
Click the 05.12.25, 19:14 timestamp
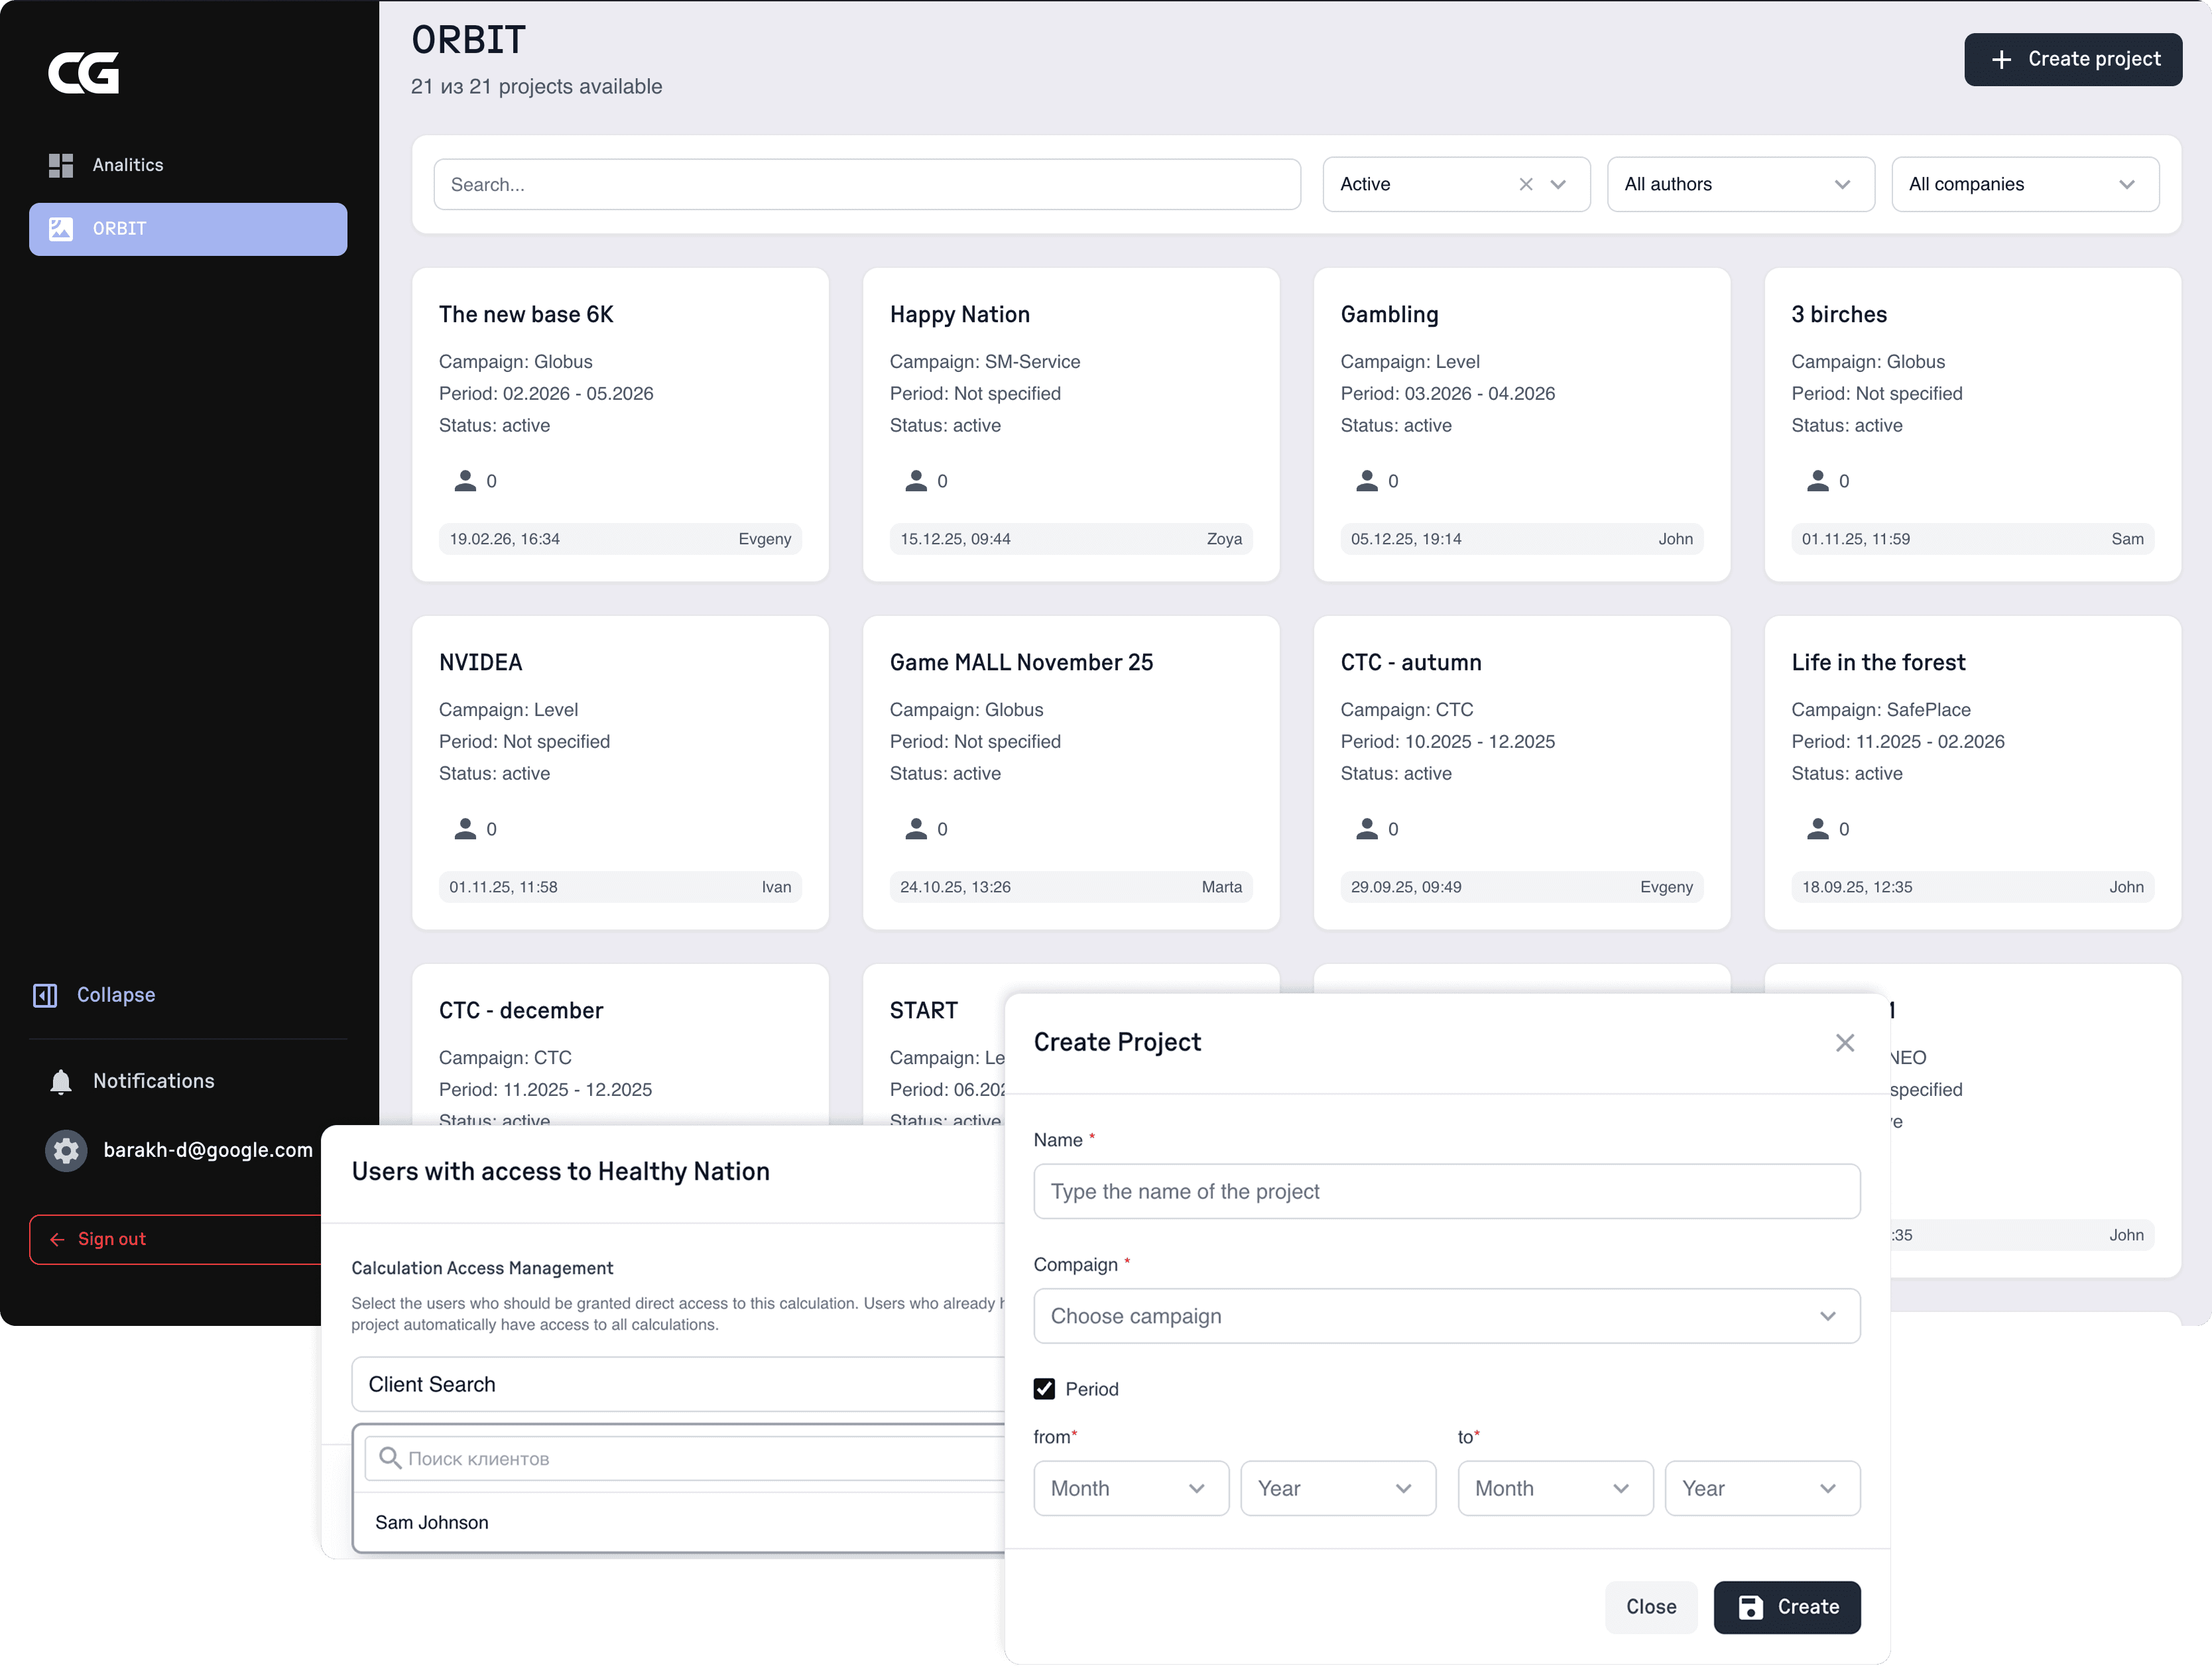pyautogui.click(x=1406, y=539)
